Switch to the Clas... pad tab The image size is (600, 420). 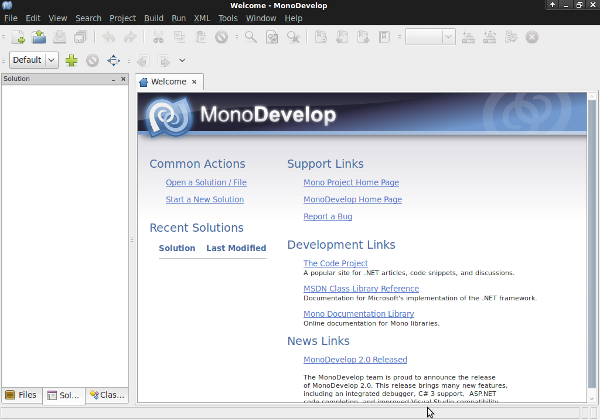pyautogui.click(x=107, y=395)
